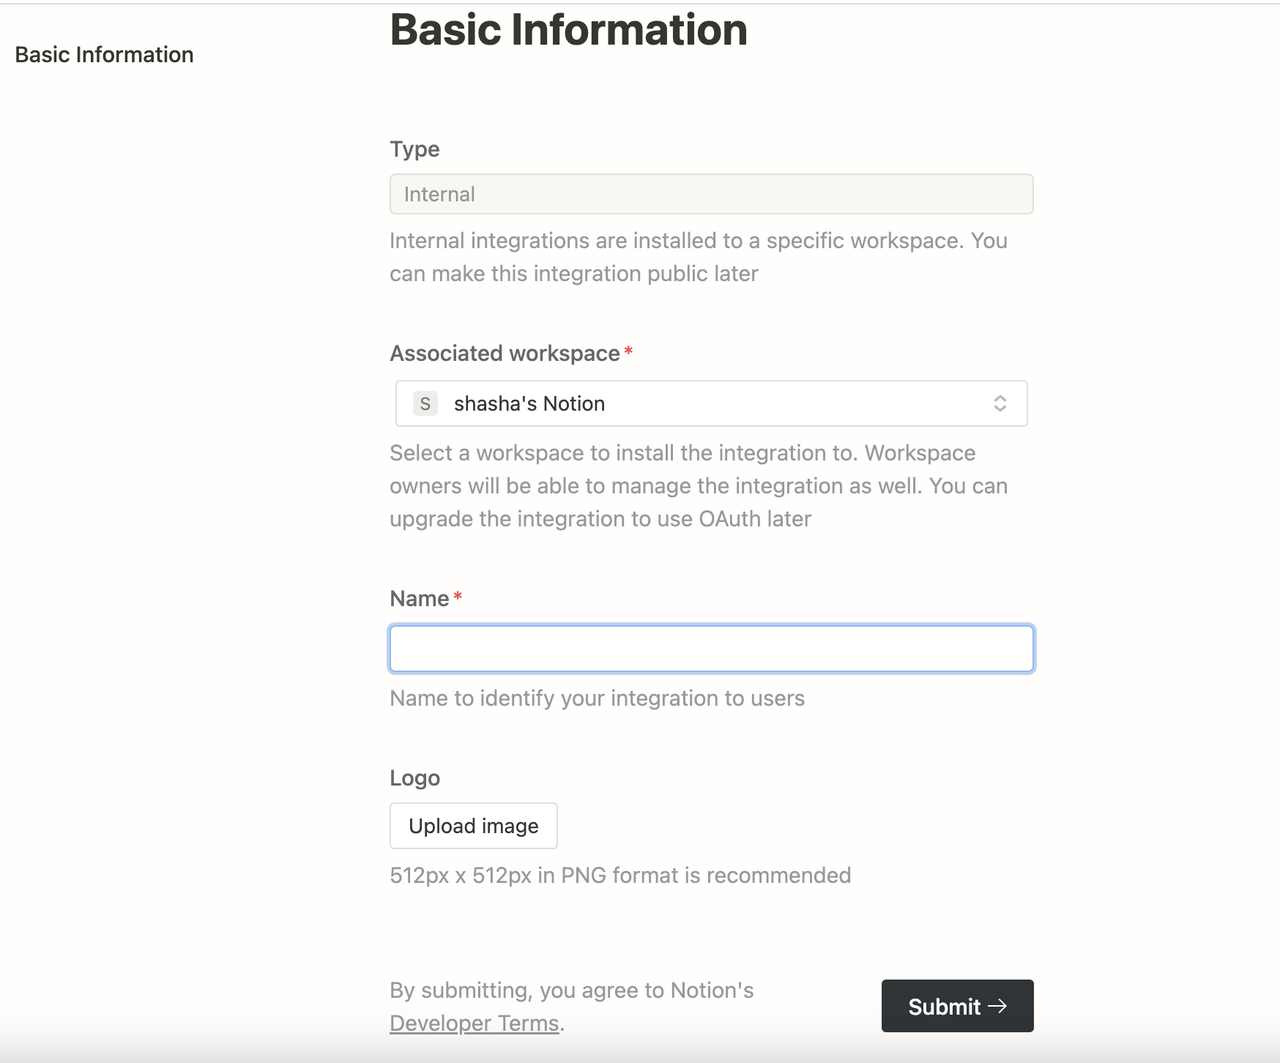
Task: Click the red asterisk beside Associated workspace
Action: [x=628, y=352]
